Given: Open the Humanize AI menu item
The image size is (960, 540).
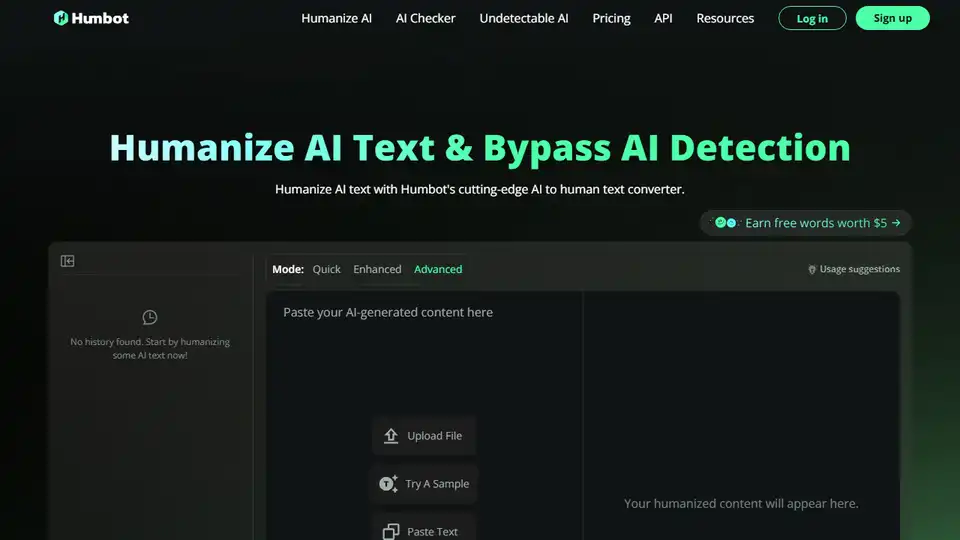Looking at the screenshot, I should tap(336, 18).
